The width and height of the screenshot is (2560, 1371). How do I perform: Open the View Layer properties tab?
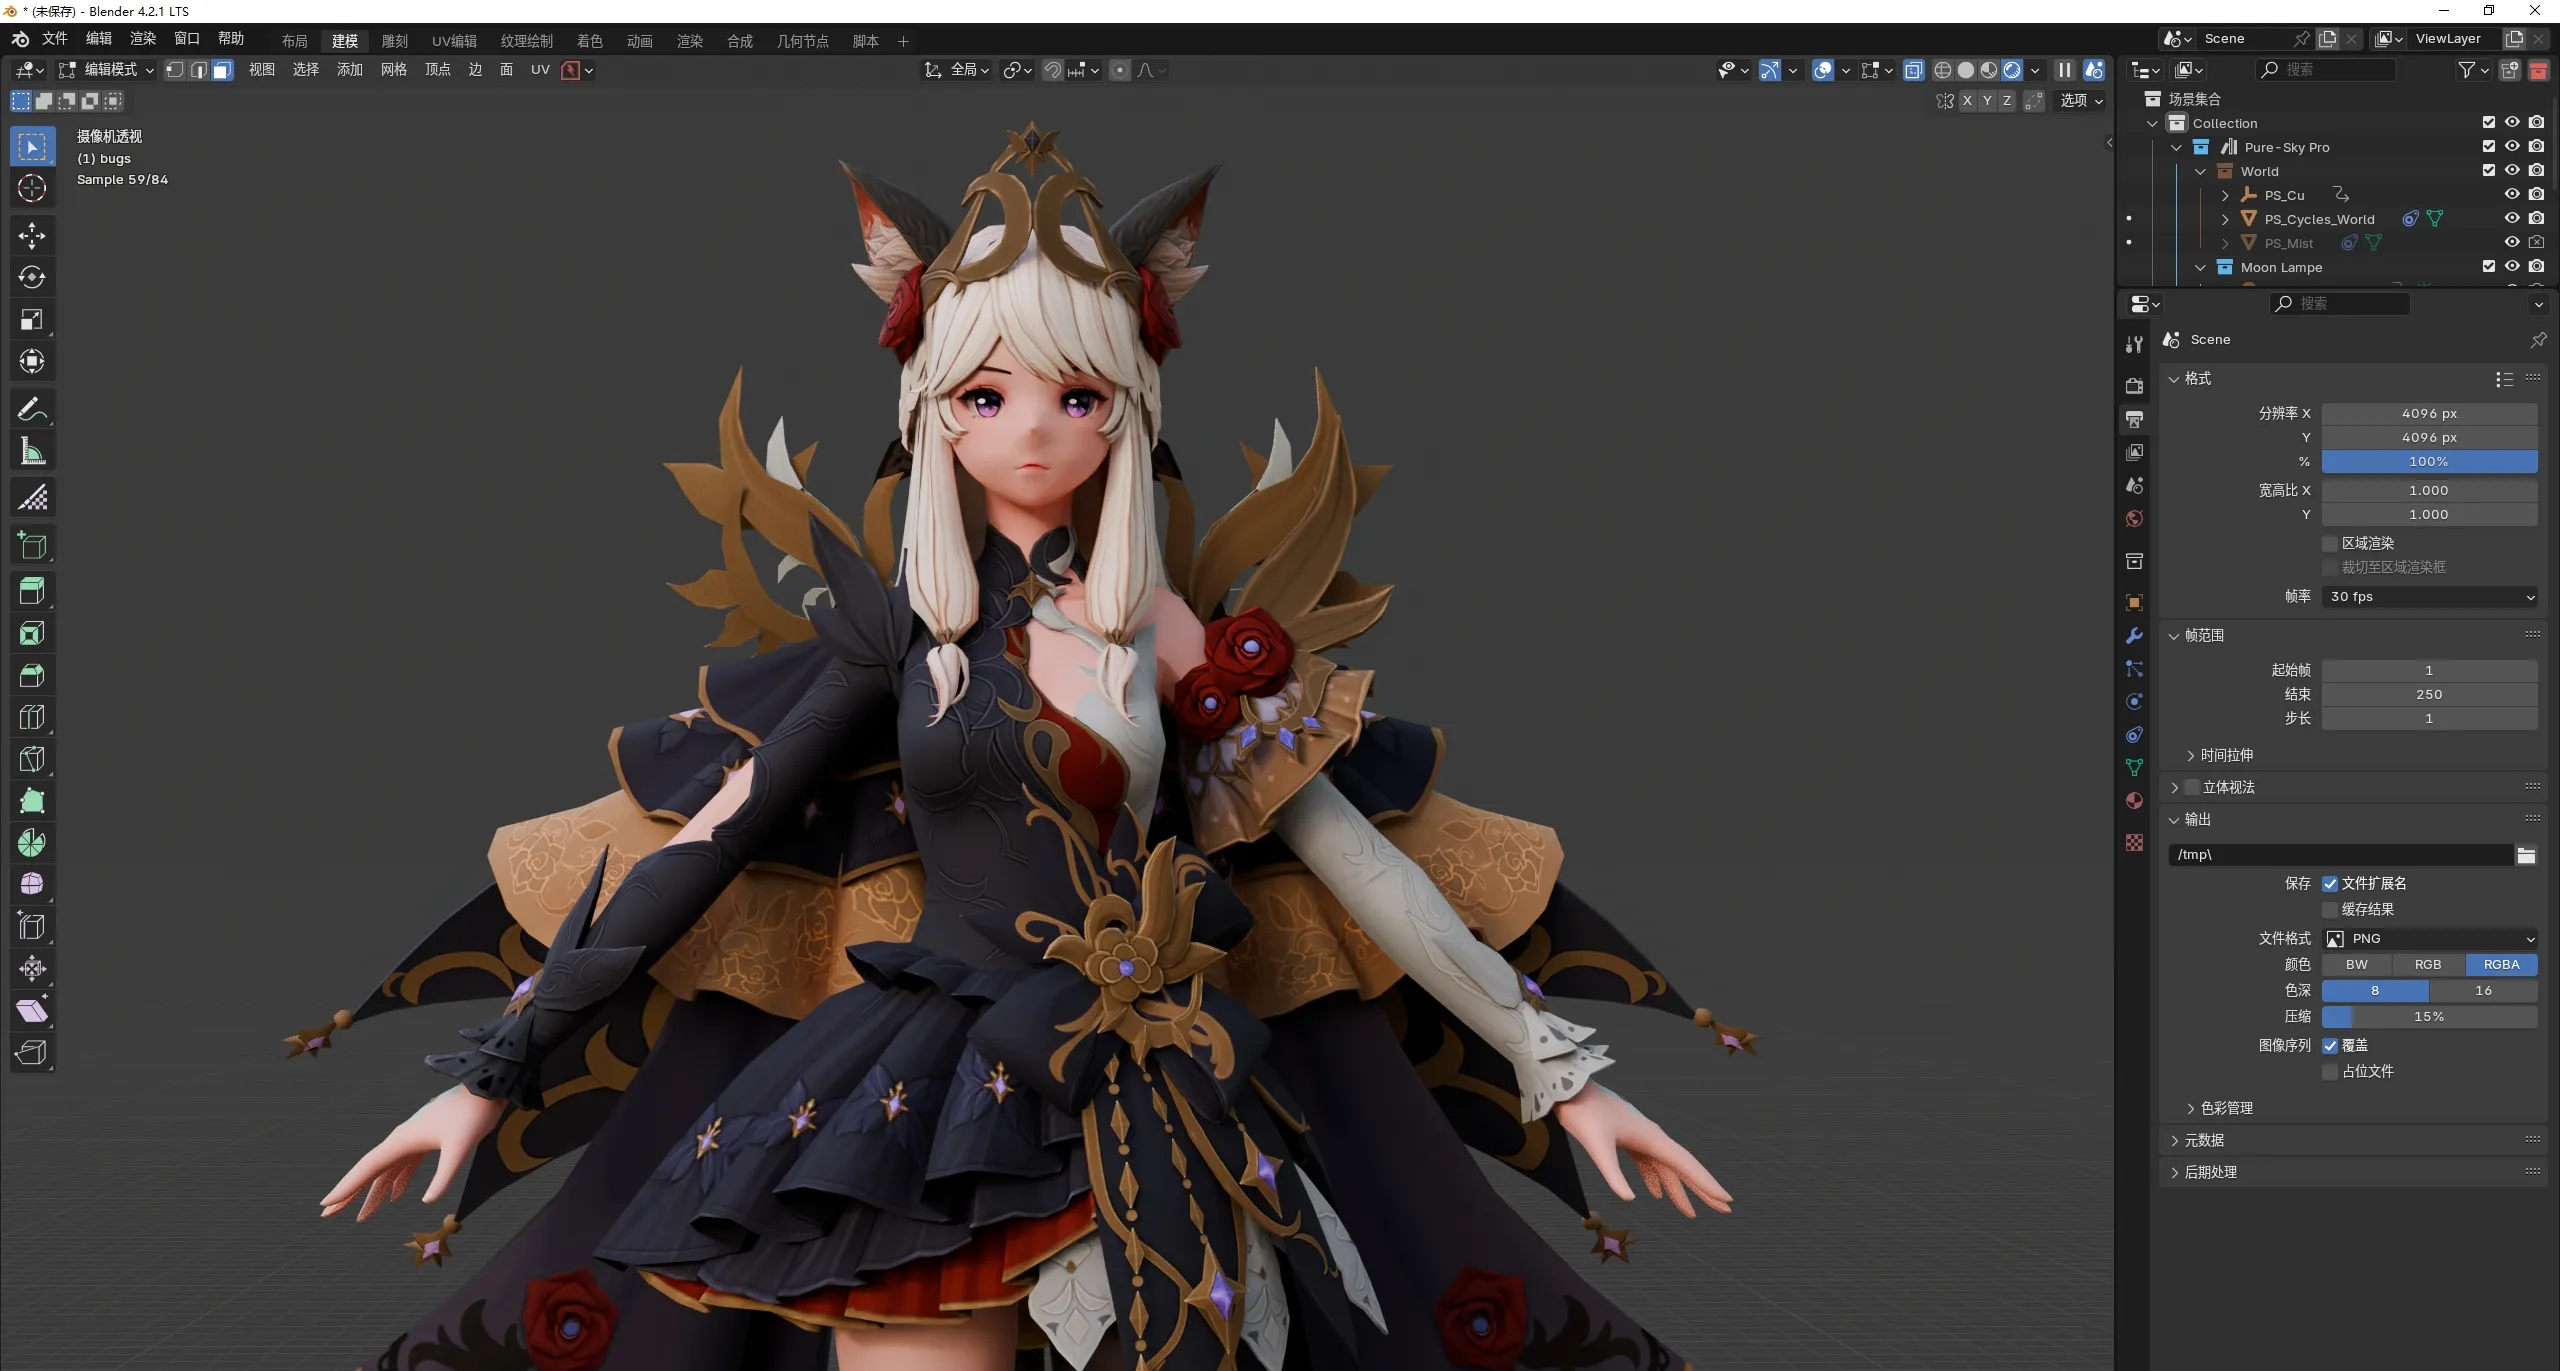coord(2134,452)
